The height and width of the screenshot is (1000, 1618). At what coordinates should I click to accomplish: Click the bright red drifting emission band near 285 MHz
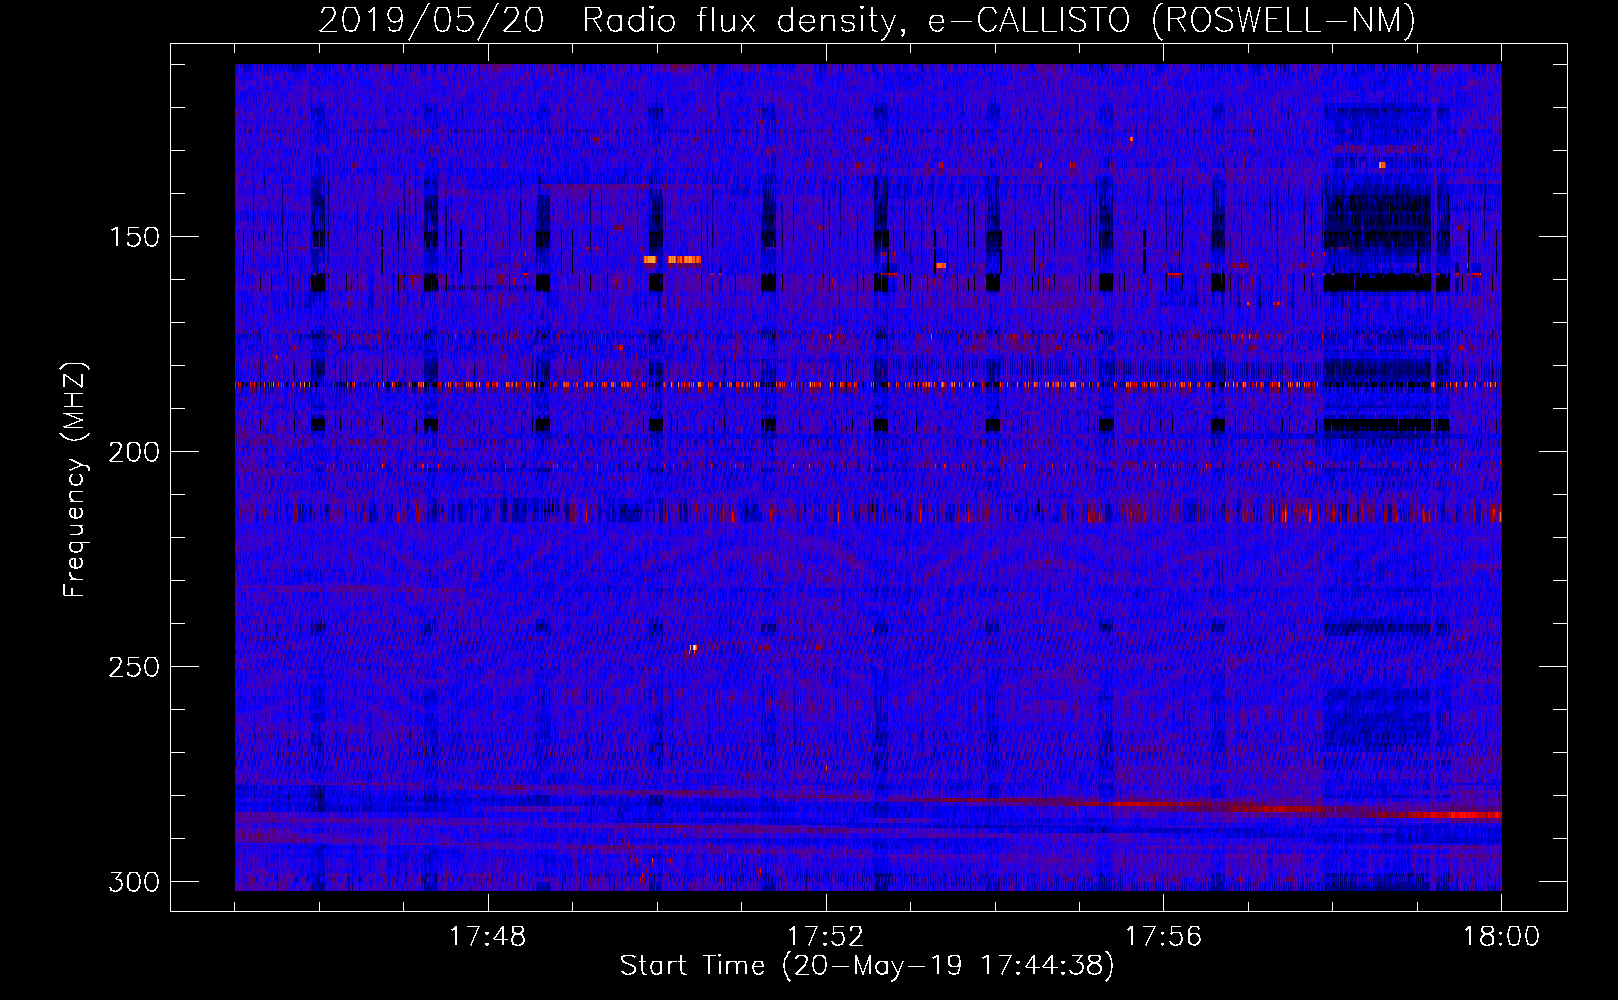pyautogui.click(x=1300, y=808)
